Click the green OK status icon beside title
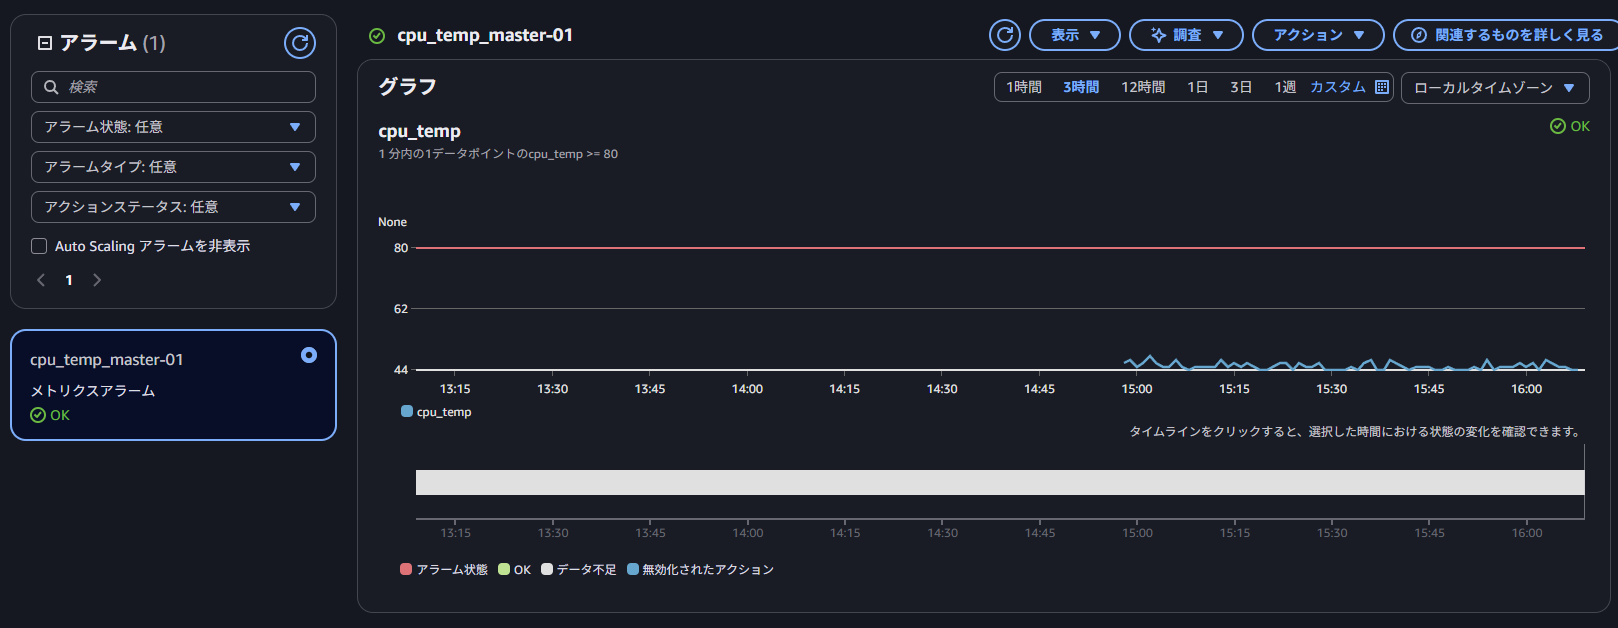Screen dimensions: 1618x628 377,36
